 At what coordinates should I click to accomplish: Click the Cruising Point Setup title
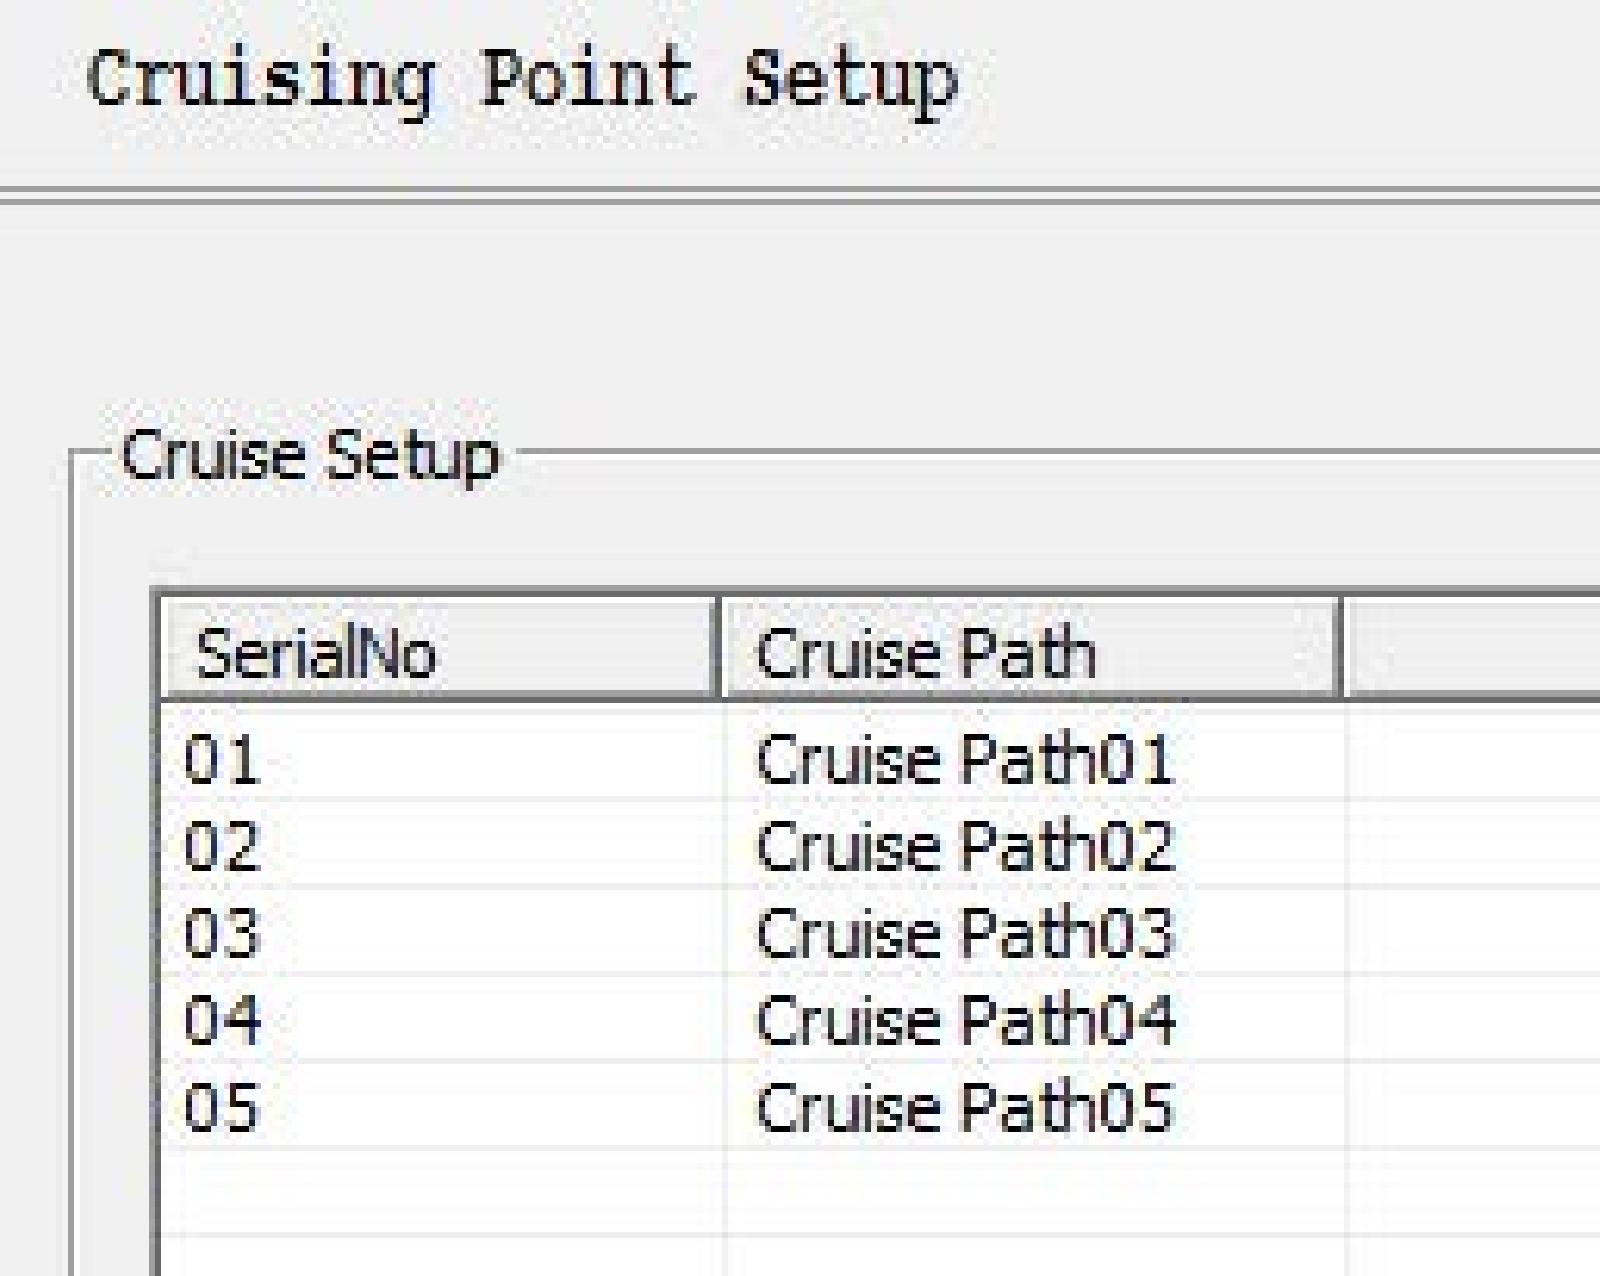[522, 82]
